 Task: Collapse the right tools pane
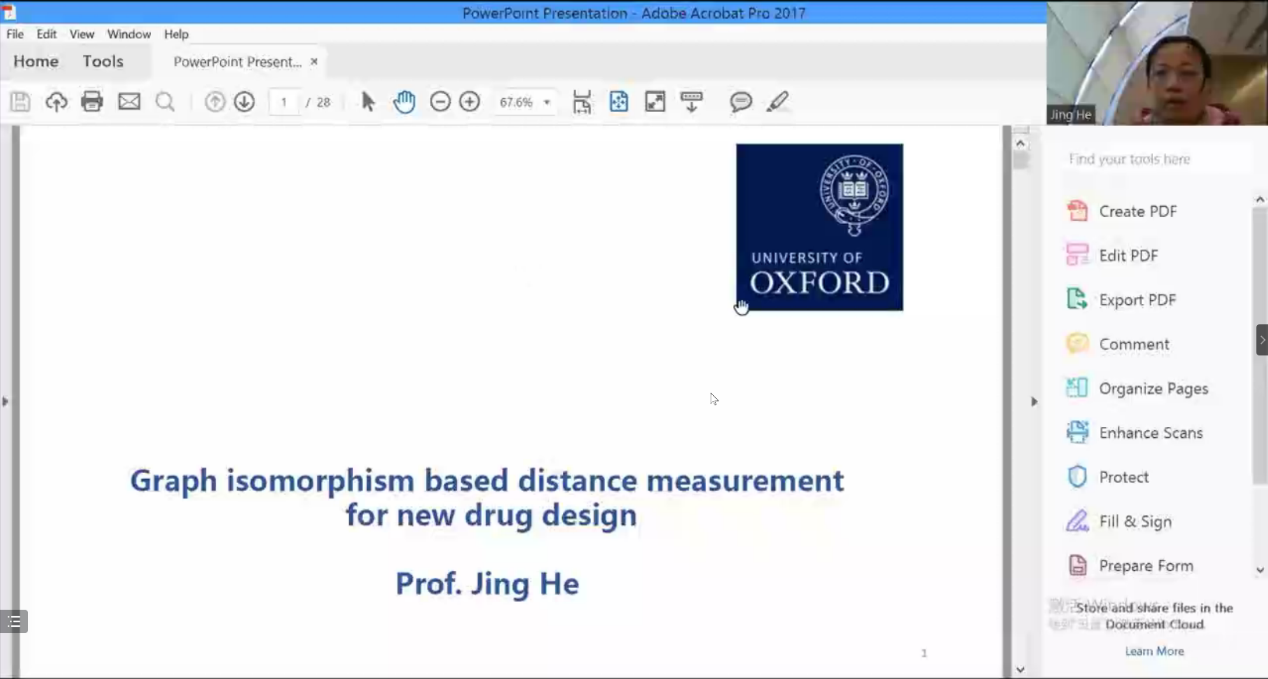click(x=1034, y=401)
